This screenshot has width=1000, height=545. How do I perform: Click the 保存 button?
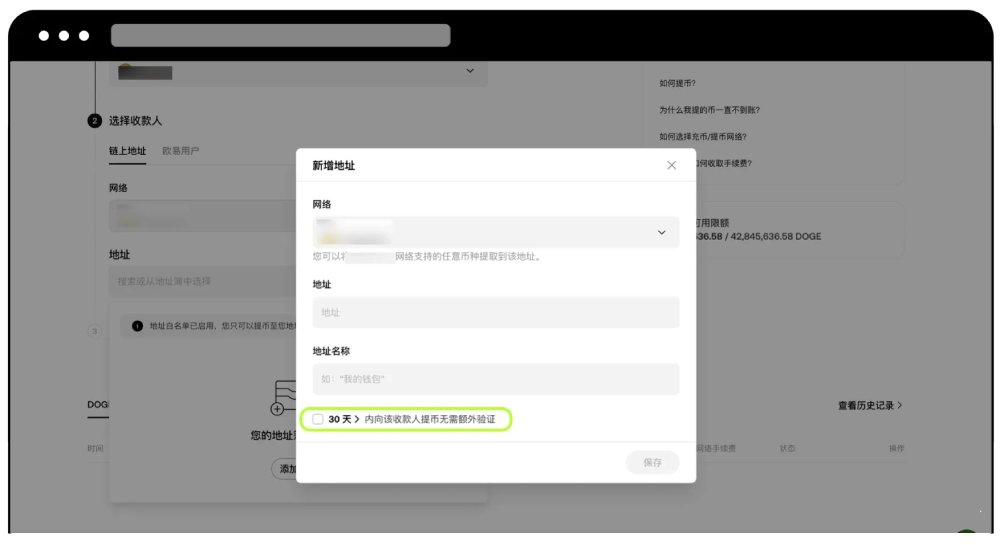tap(652, 462)
